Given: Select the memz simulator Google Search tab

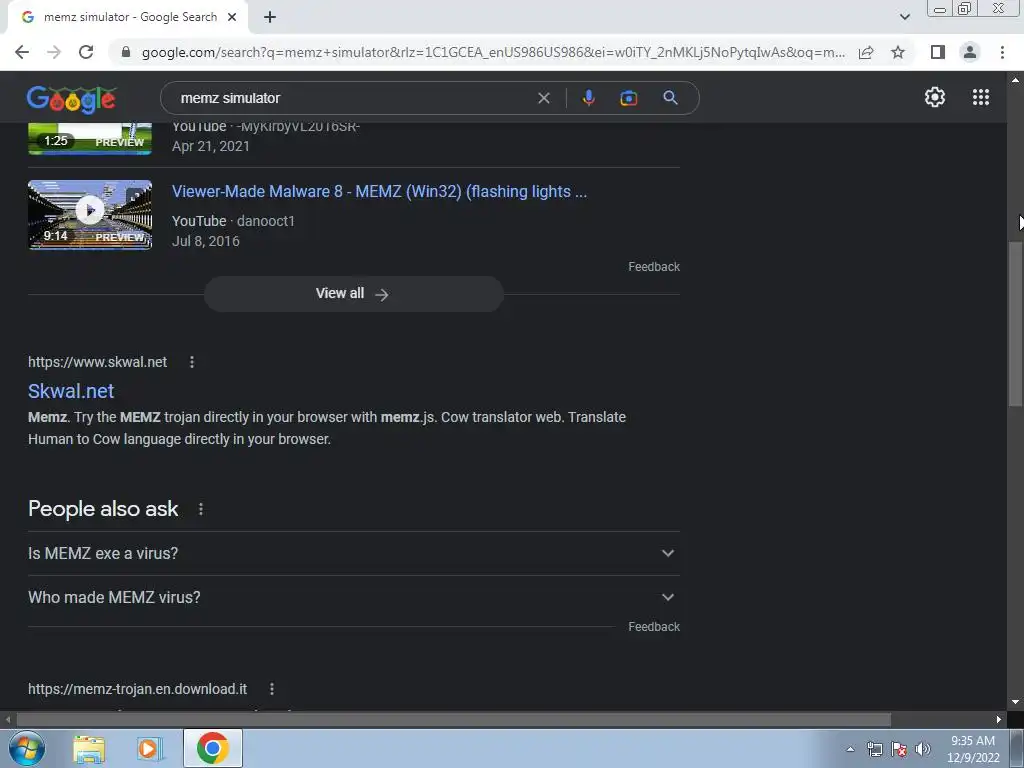Looking at the screenshot, I should (127, 18).
